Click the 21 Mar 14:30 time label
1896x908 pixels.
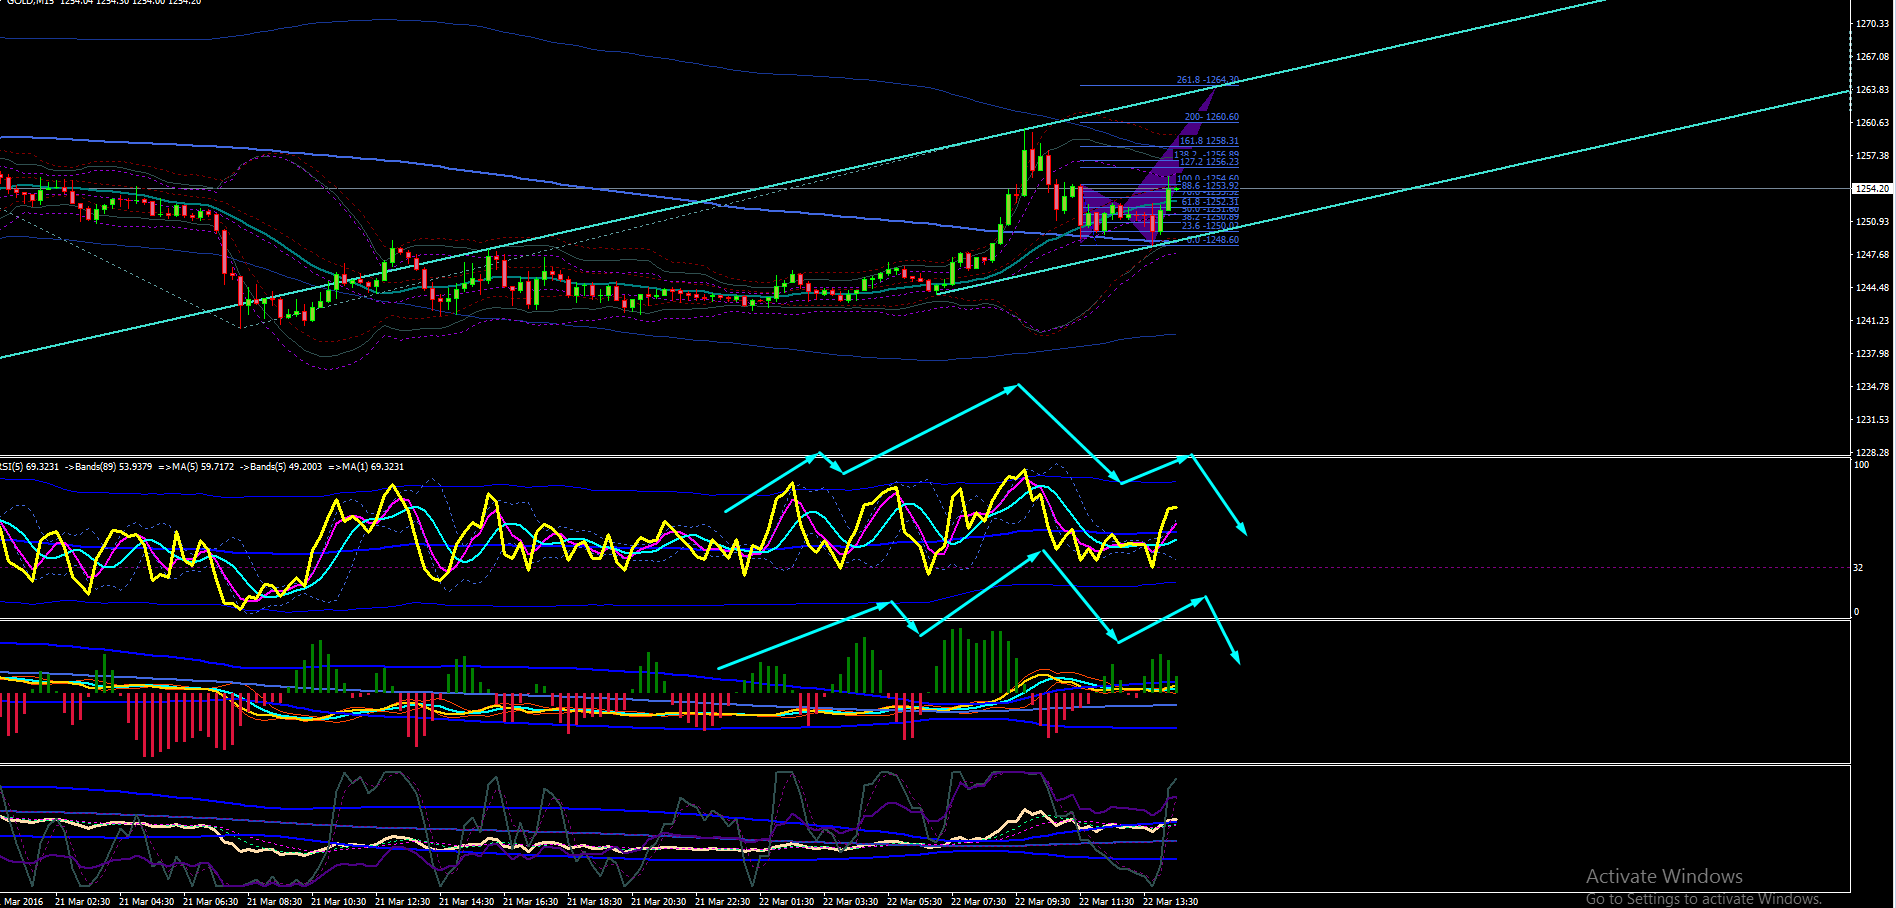(x=467, y=902)
